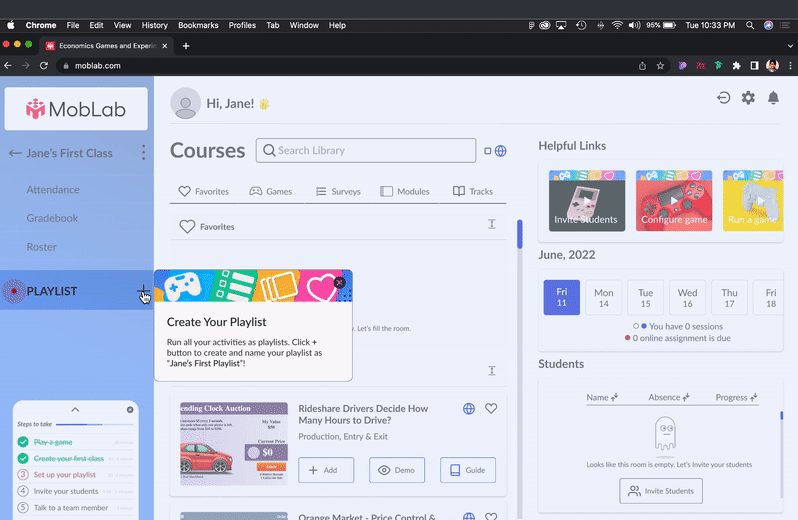Select Wed 16 in the calendar
This screenshot has width=798, height=520.
pos(687,297)
